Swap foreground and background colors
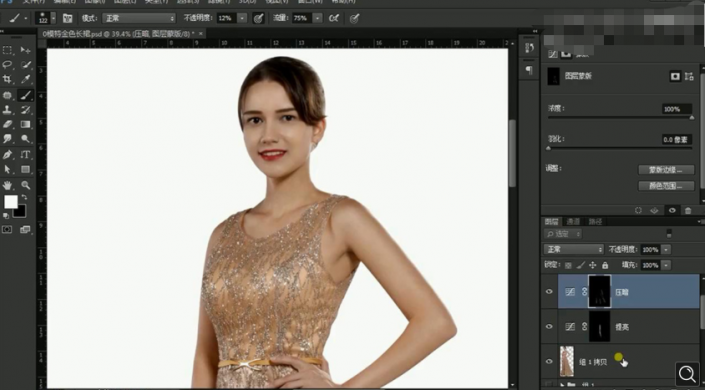This screenshot has height=390, width=705. click(24, 197)
